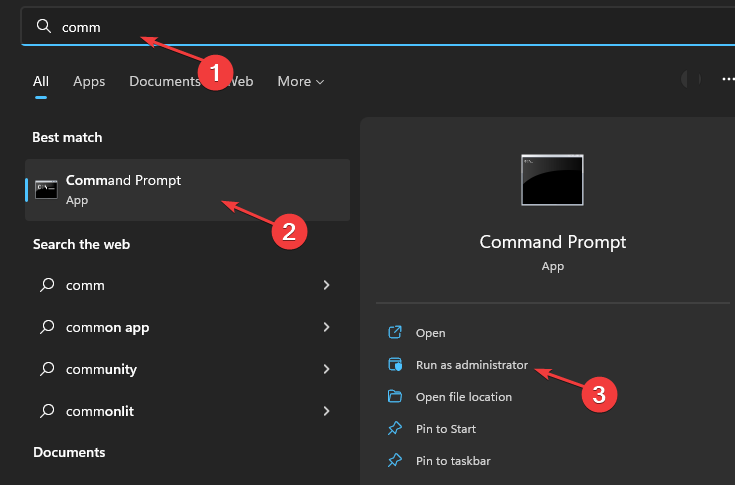Click the Pin to Start pin icon
The image size is (735, 485).
(x=395, y=428)
